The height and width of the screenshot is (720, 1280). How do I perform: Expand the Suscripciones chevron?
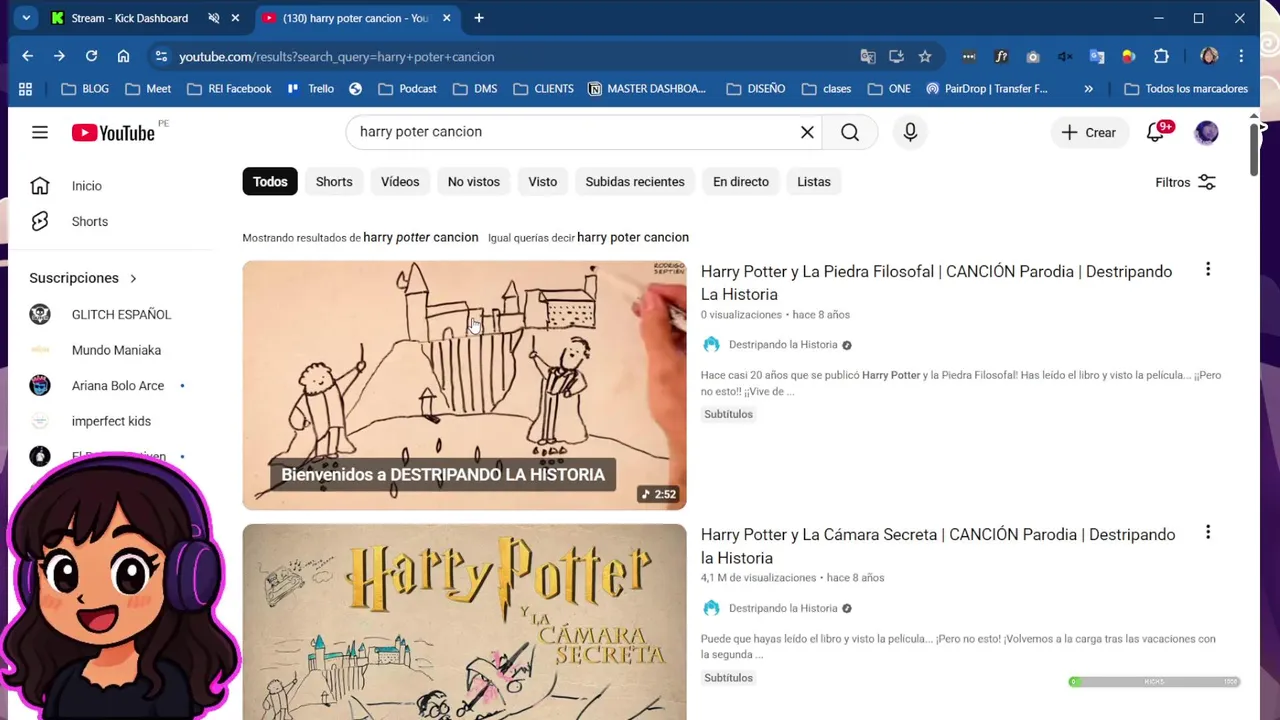[x=133, y=278]
